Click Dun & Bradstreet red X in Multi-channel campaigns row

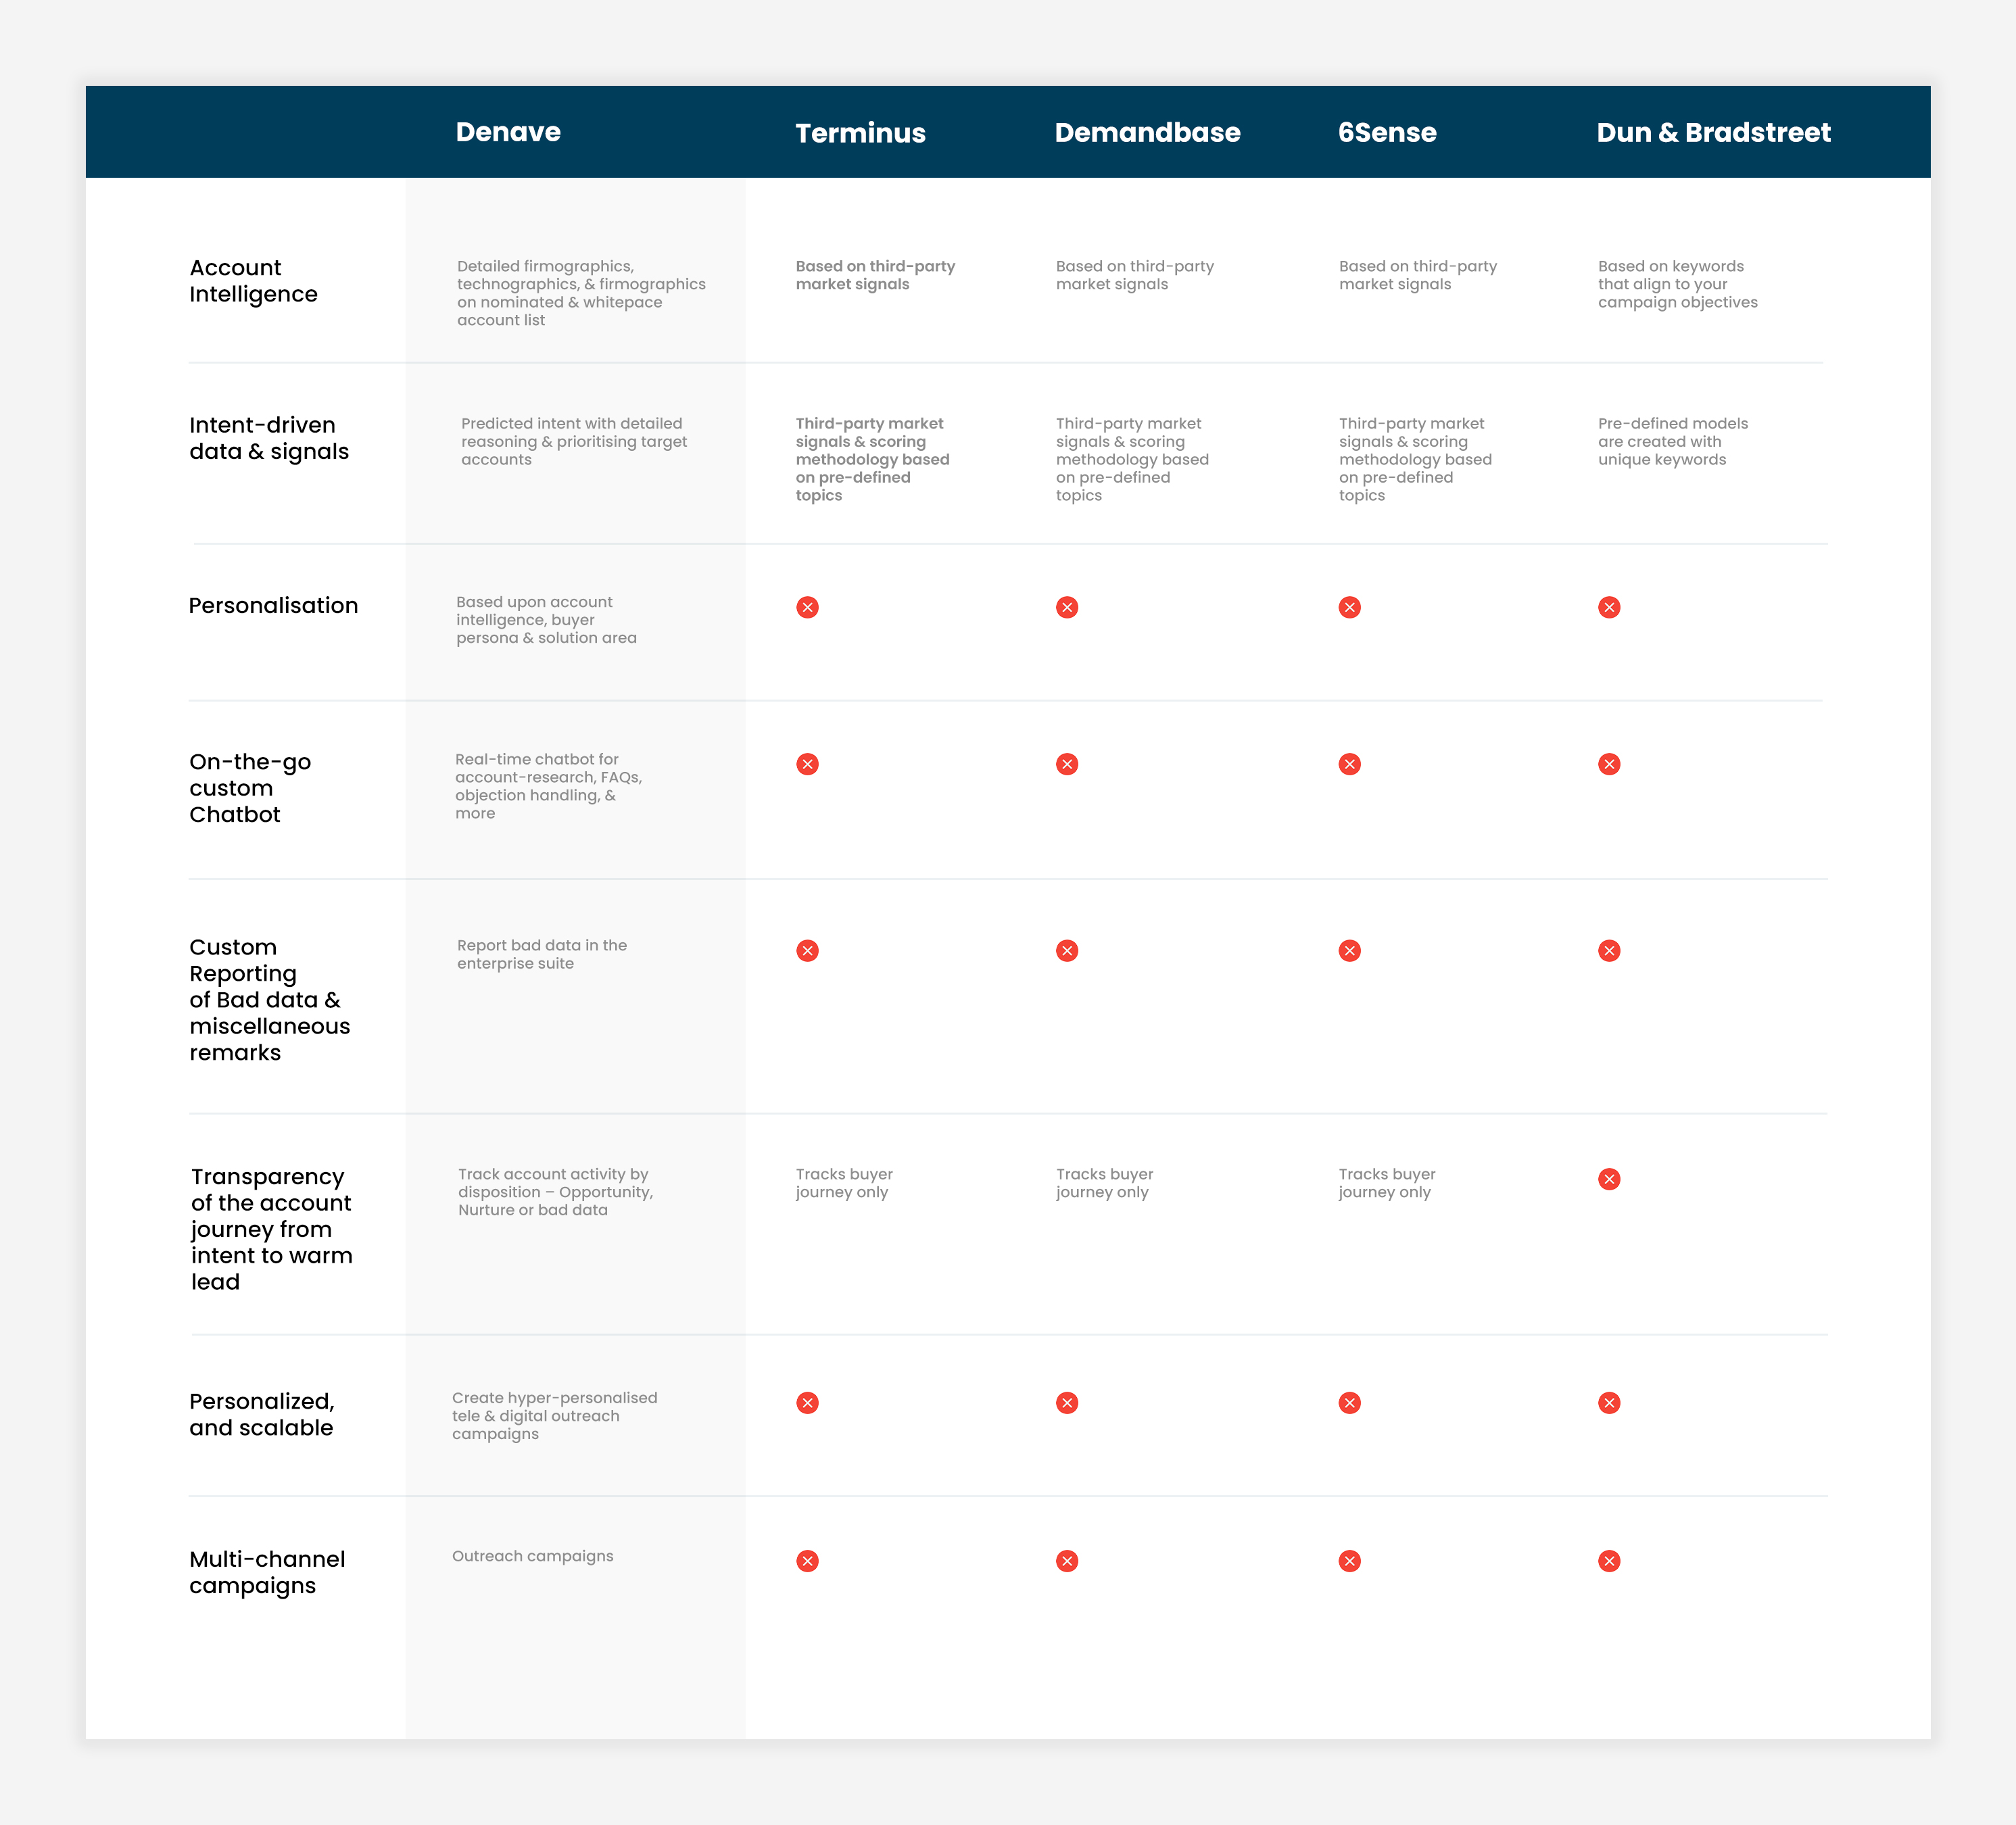pyautogui.click(x=1609, y=1561)
